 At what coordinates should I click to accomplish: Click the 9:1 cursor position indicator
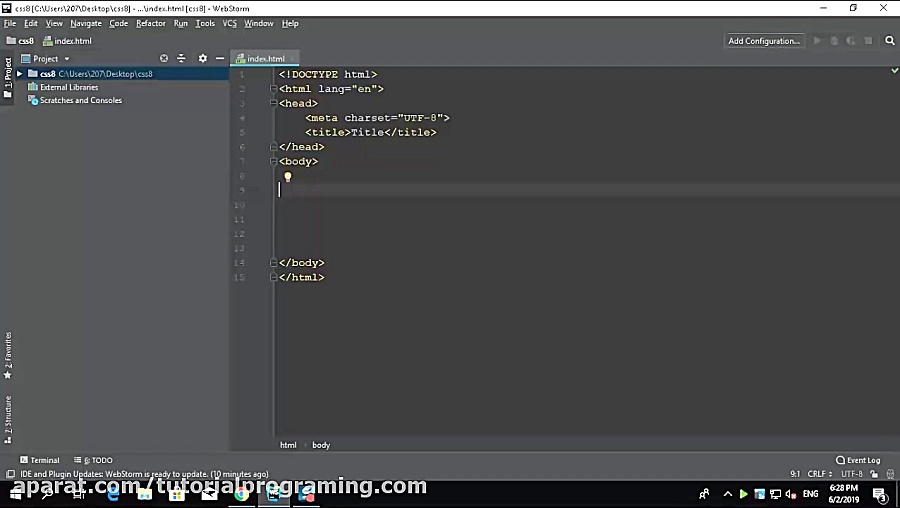pos(795,474)
